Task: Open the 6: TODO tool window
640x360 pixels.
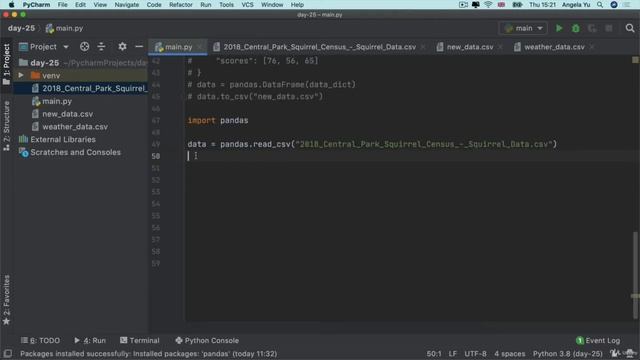Action: pos(40,340)
